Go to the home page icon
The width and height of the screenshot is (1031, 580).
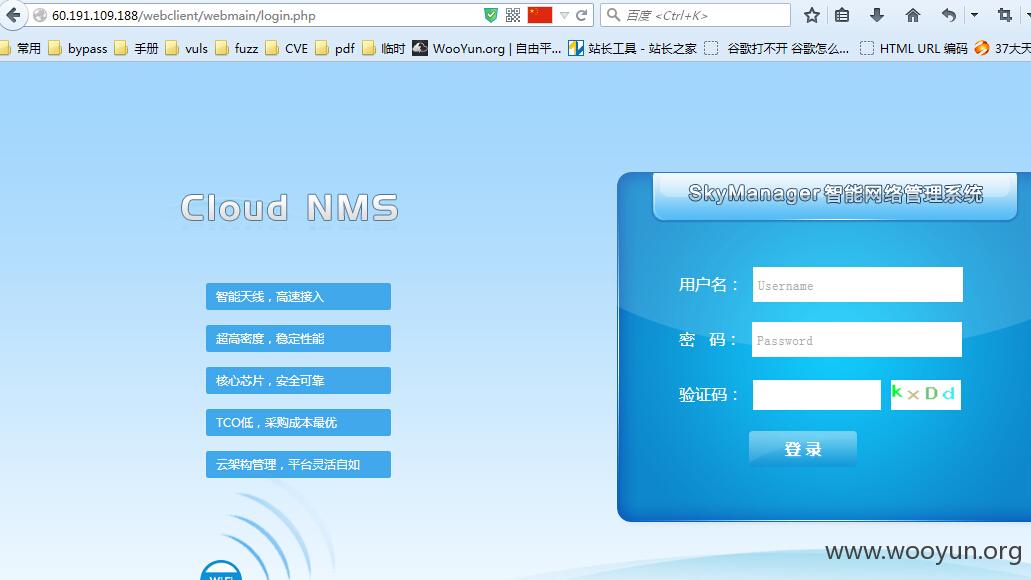click(913, 15)
